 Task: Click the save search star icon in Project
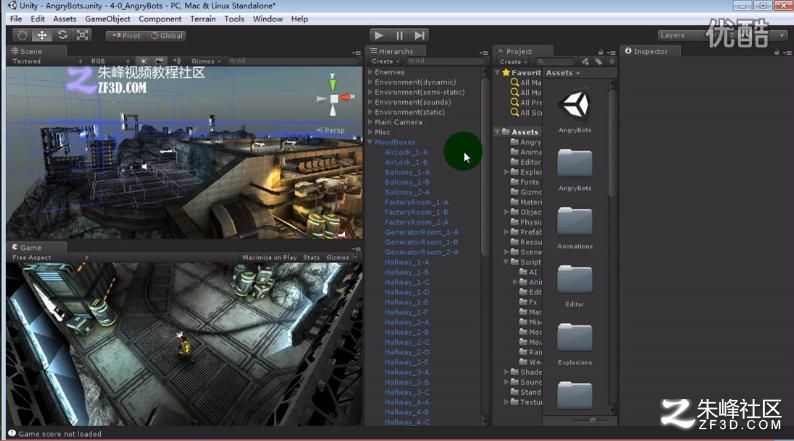click(x=612, y=62)
